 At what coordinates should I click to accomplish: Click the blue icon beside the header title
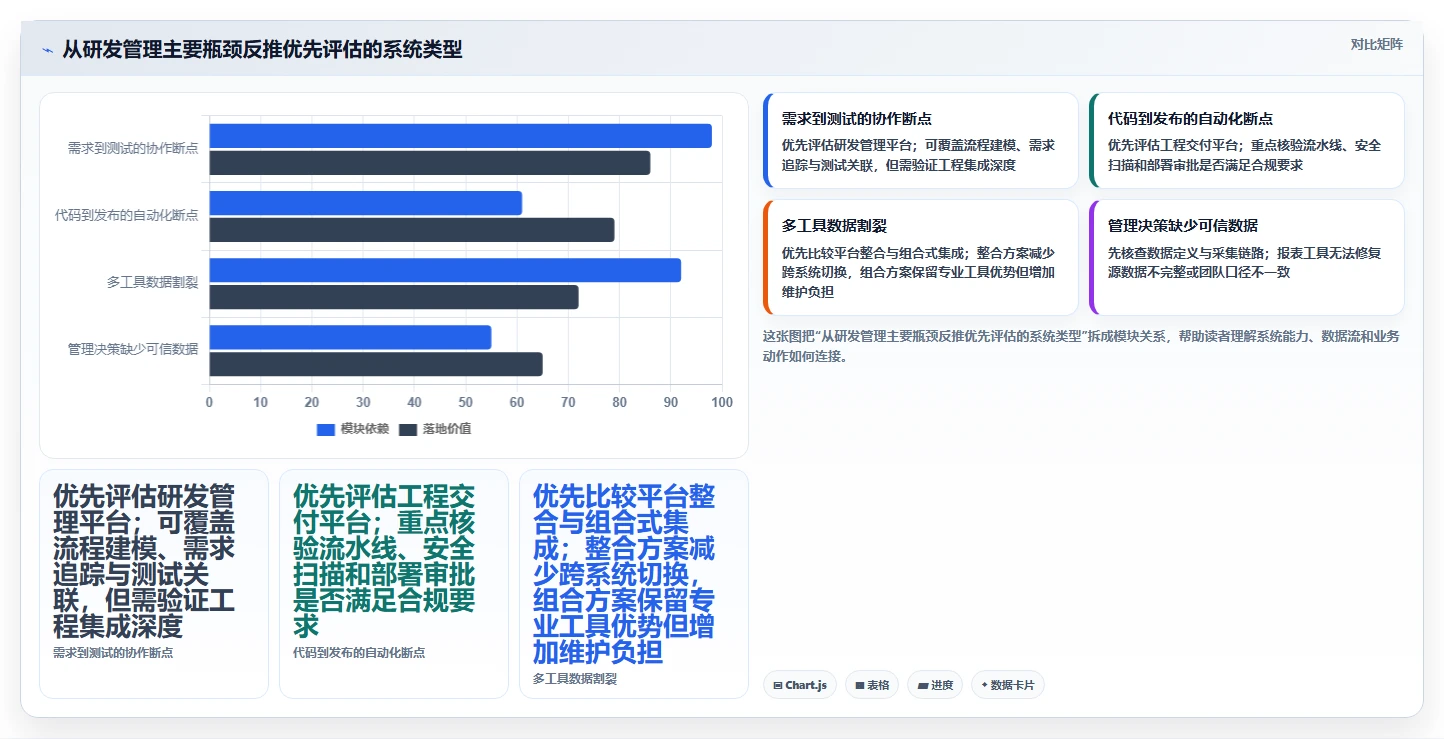47,50
